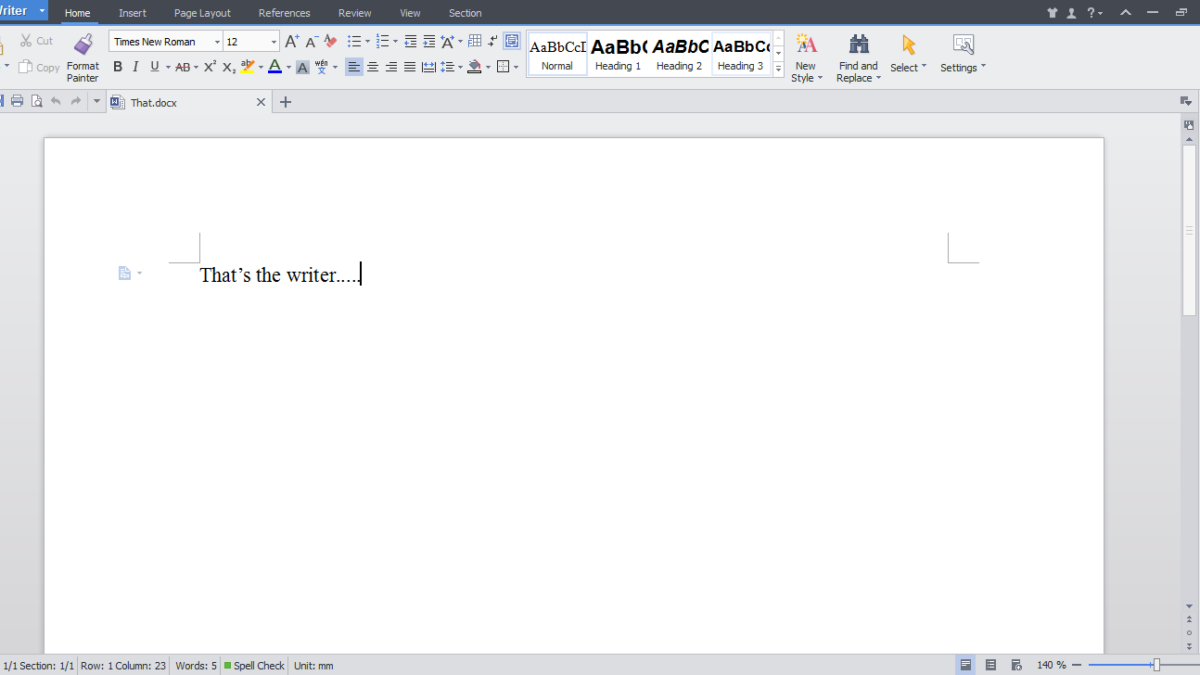Toggle Bold formatting

pyautogui.click(x=117, y=67)
